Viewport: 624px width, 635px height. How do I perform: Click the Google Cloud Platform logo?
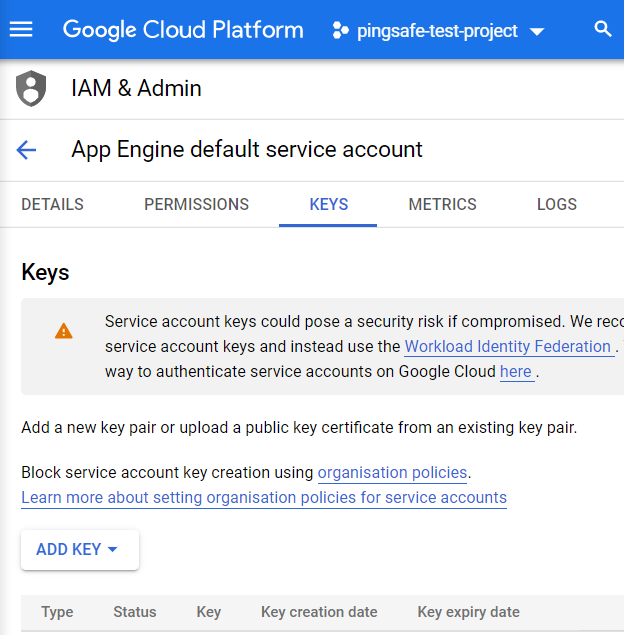183,30
